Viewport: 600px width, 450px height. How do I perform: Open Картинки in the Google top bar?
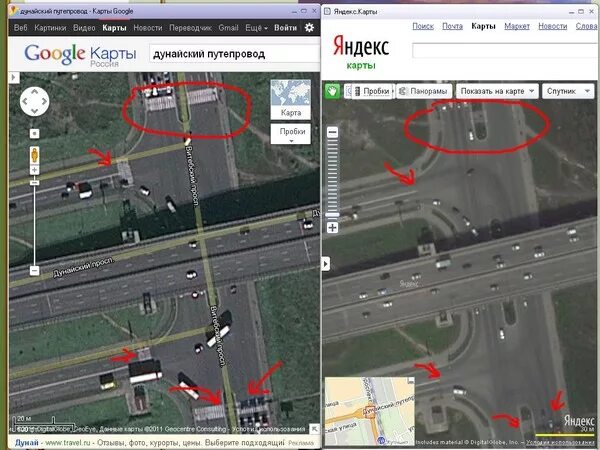tap(50, 28)
